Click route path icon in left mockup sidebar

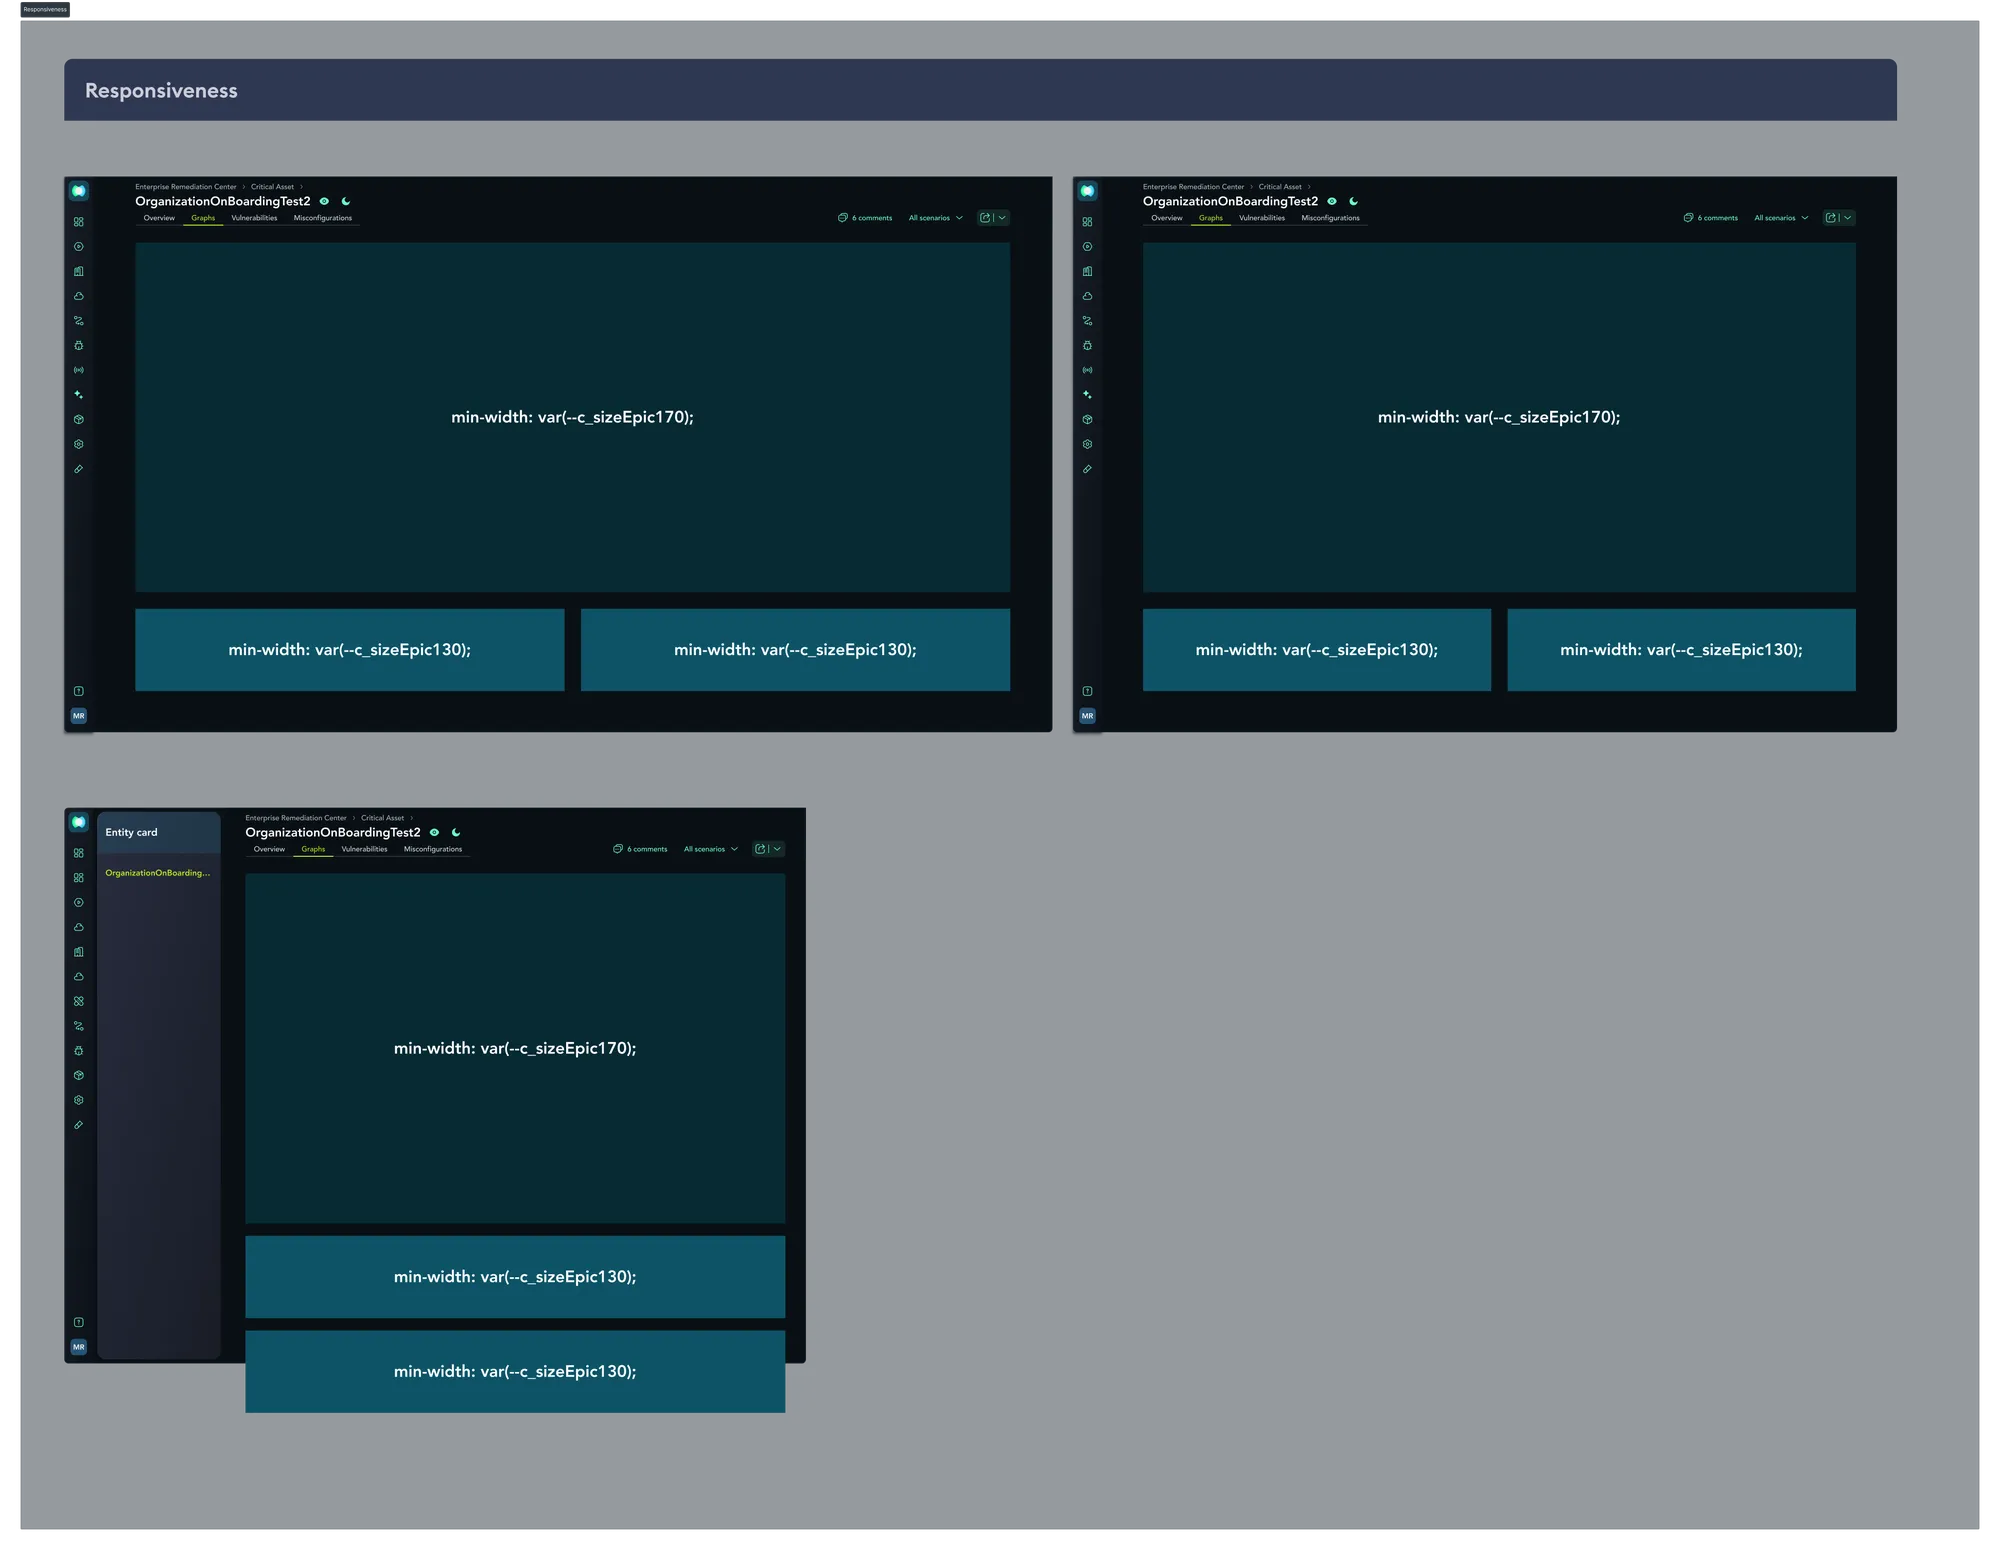[x=79, y=321]
